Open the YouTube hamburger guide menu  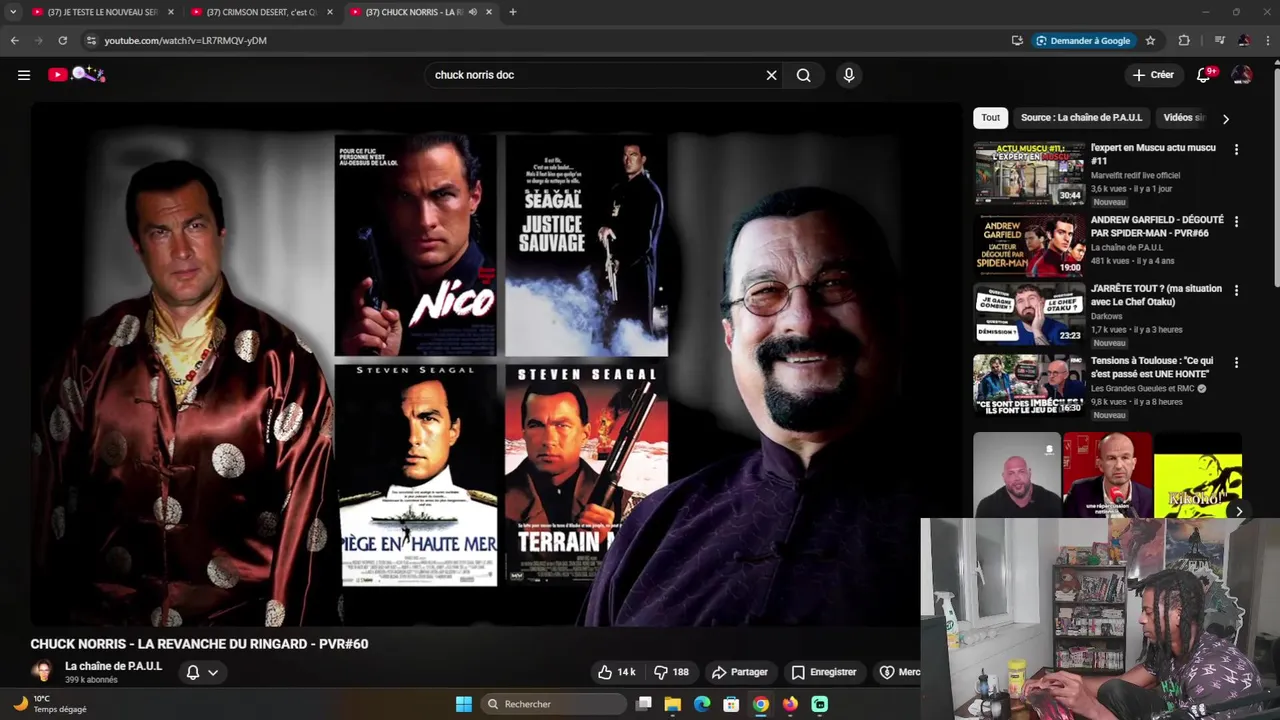(x=24, y=75)
